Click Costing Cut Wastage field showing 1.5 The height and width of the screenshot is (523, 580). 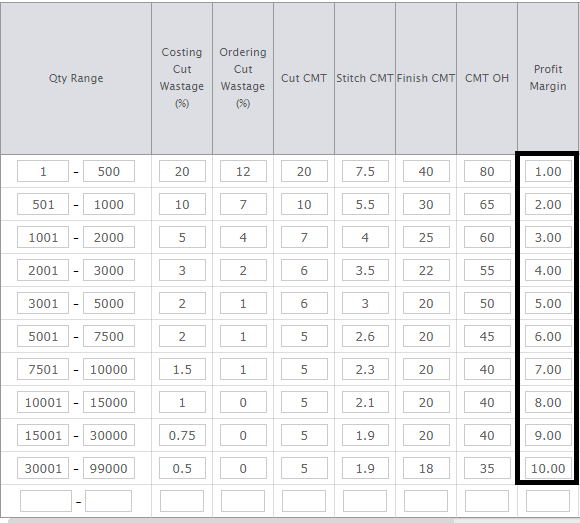[182, 369]
